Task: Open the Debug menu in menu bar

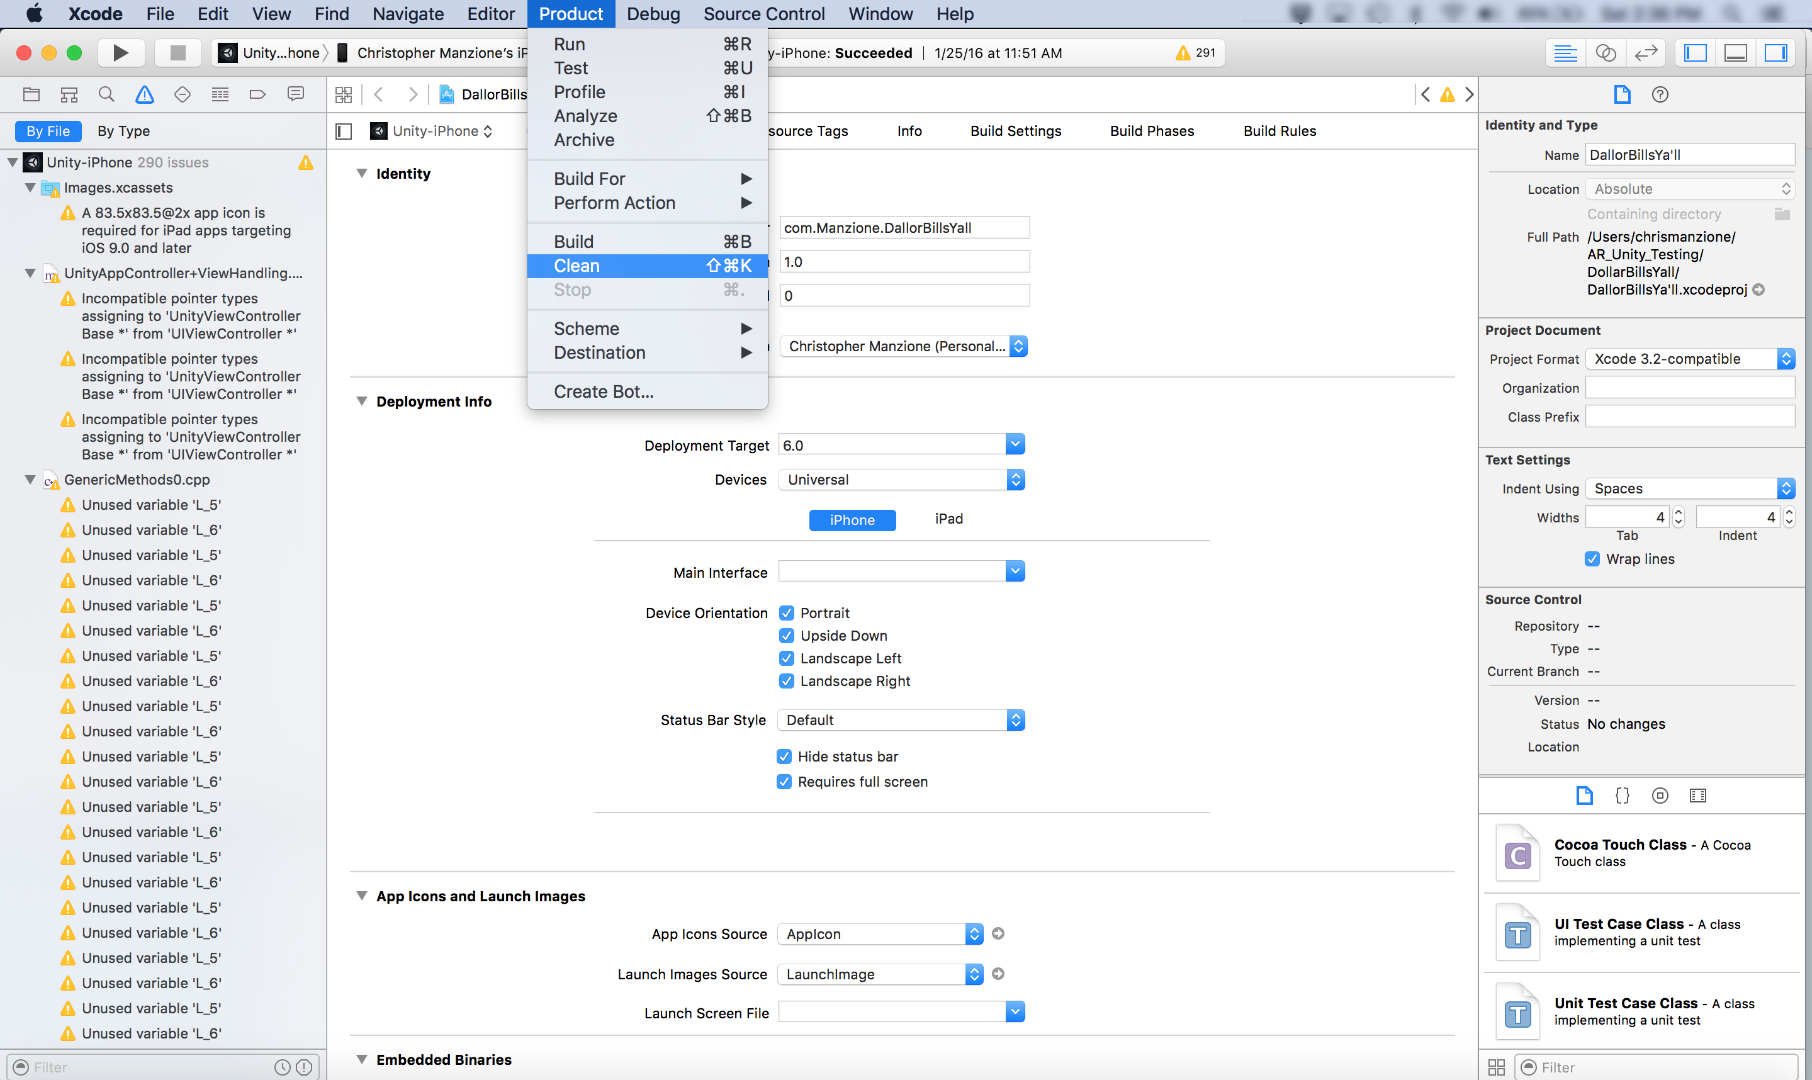Action: 653,14
